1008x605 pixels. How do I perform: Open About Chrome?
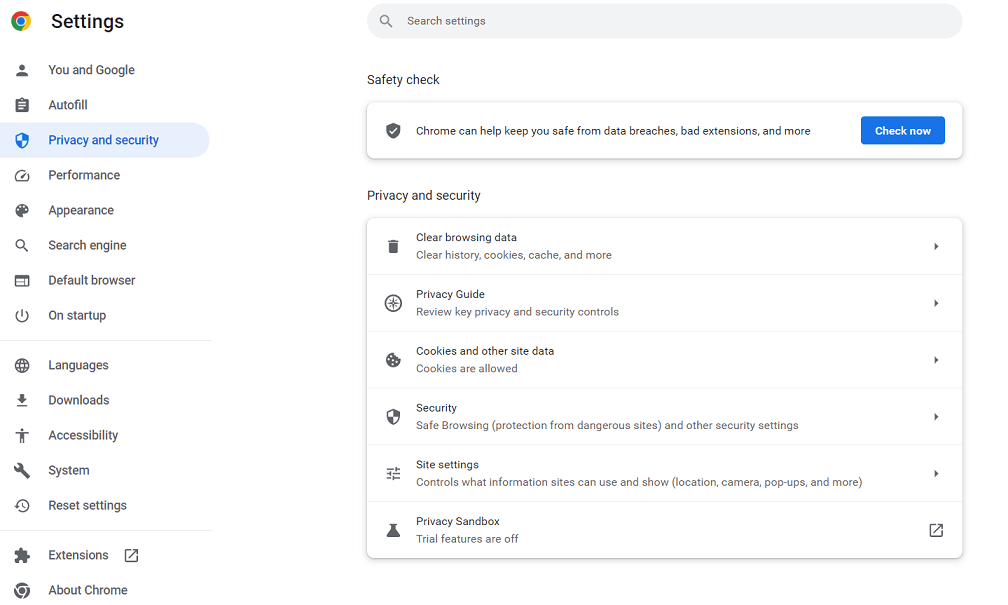coord(87,590)
